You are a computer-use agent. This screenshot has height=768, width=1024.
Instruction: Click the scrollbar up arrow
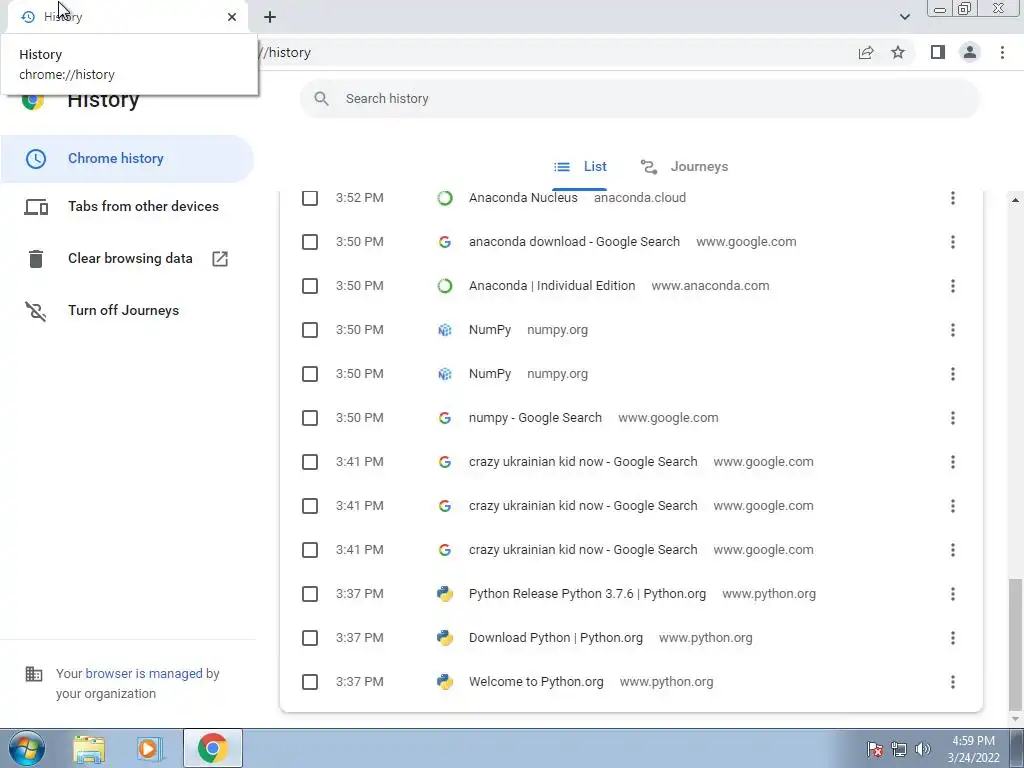[x=1015, y=200]
